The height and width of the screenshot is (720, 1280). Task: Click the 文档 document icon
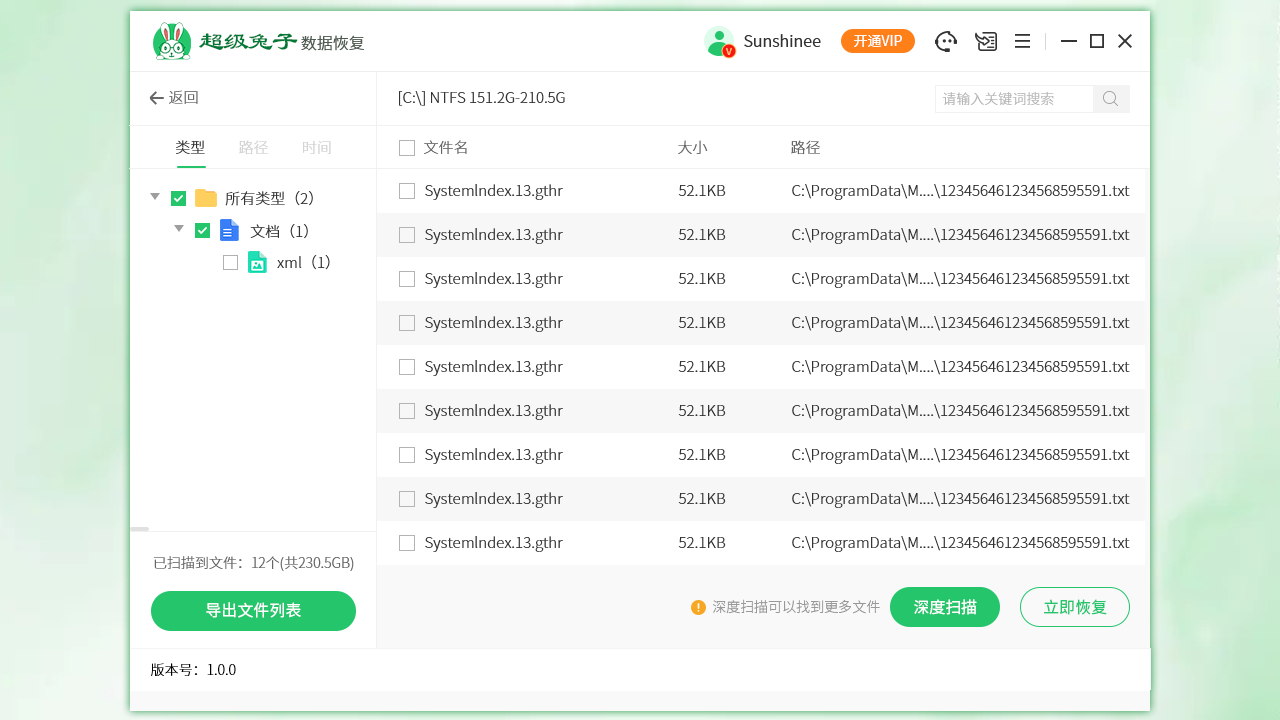coord(230,231)
